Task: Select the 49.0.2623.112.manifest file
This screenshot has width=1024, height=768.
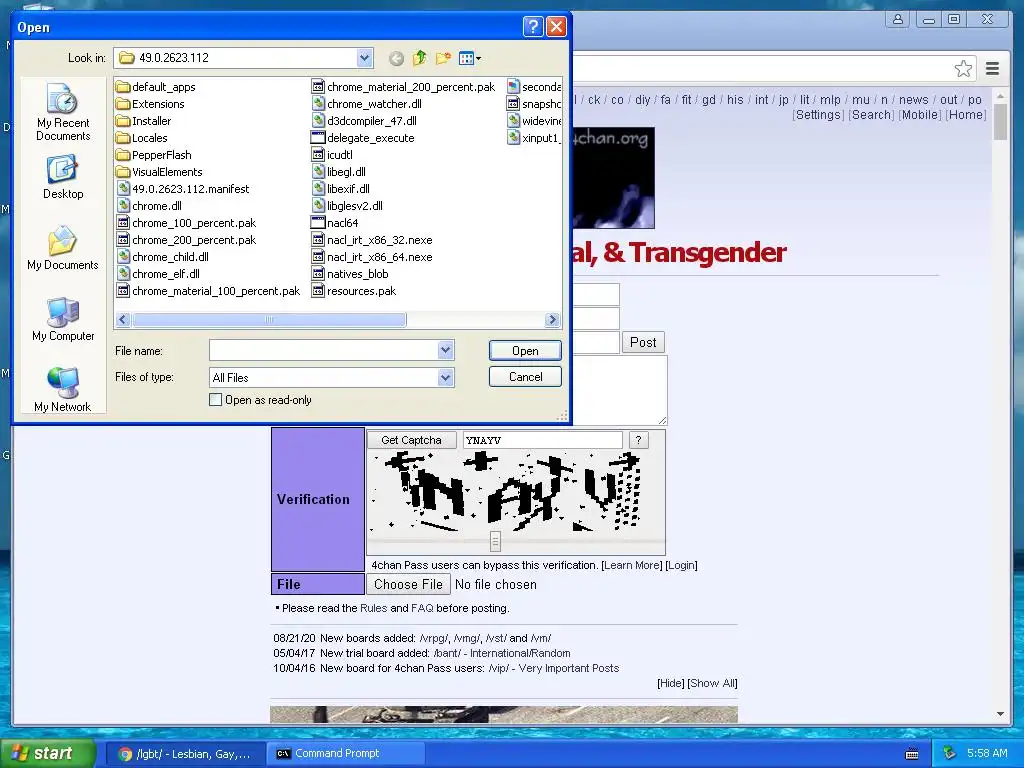Action: pos(183,189)
